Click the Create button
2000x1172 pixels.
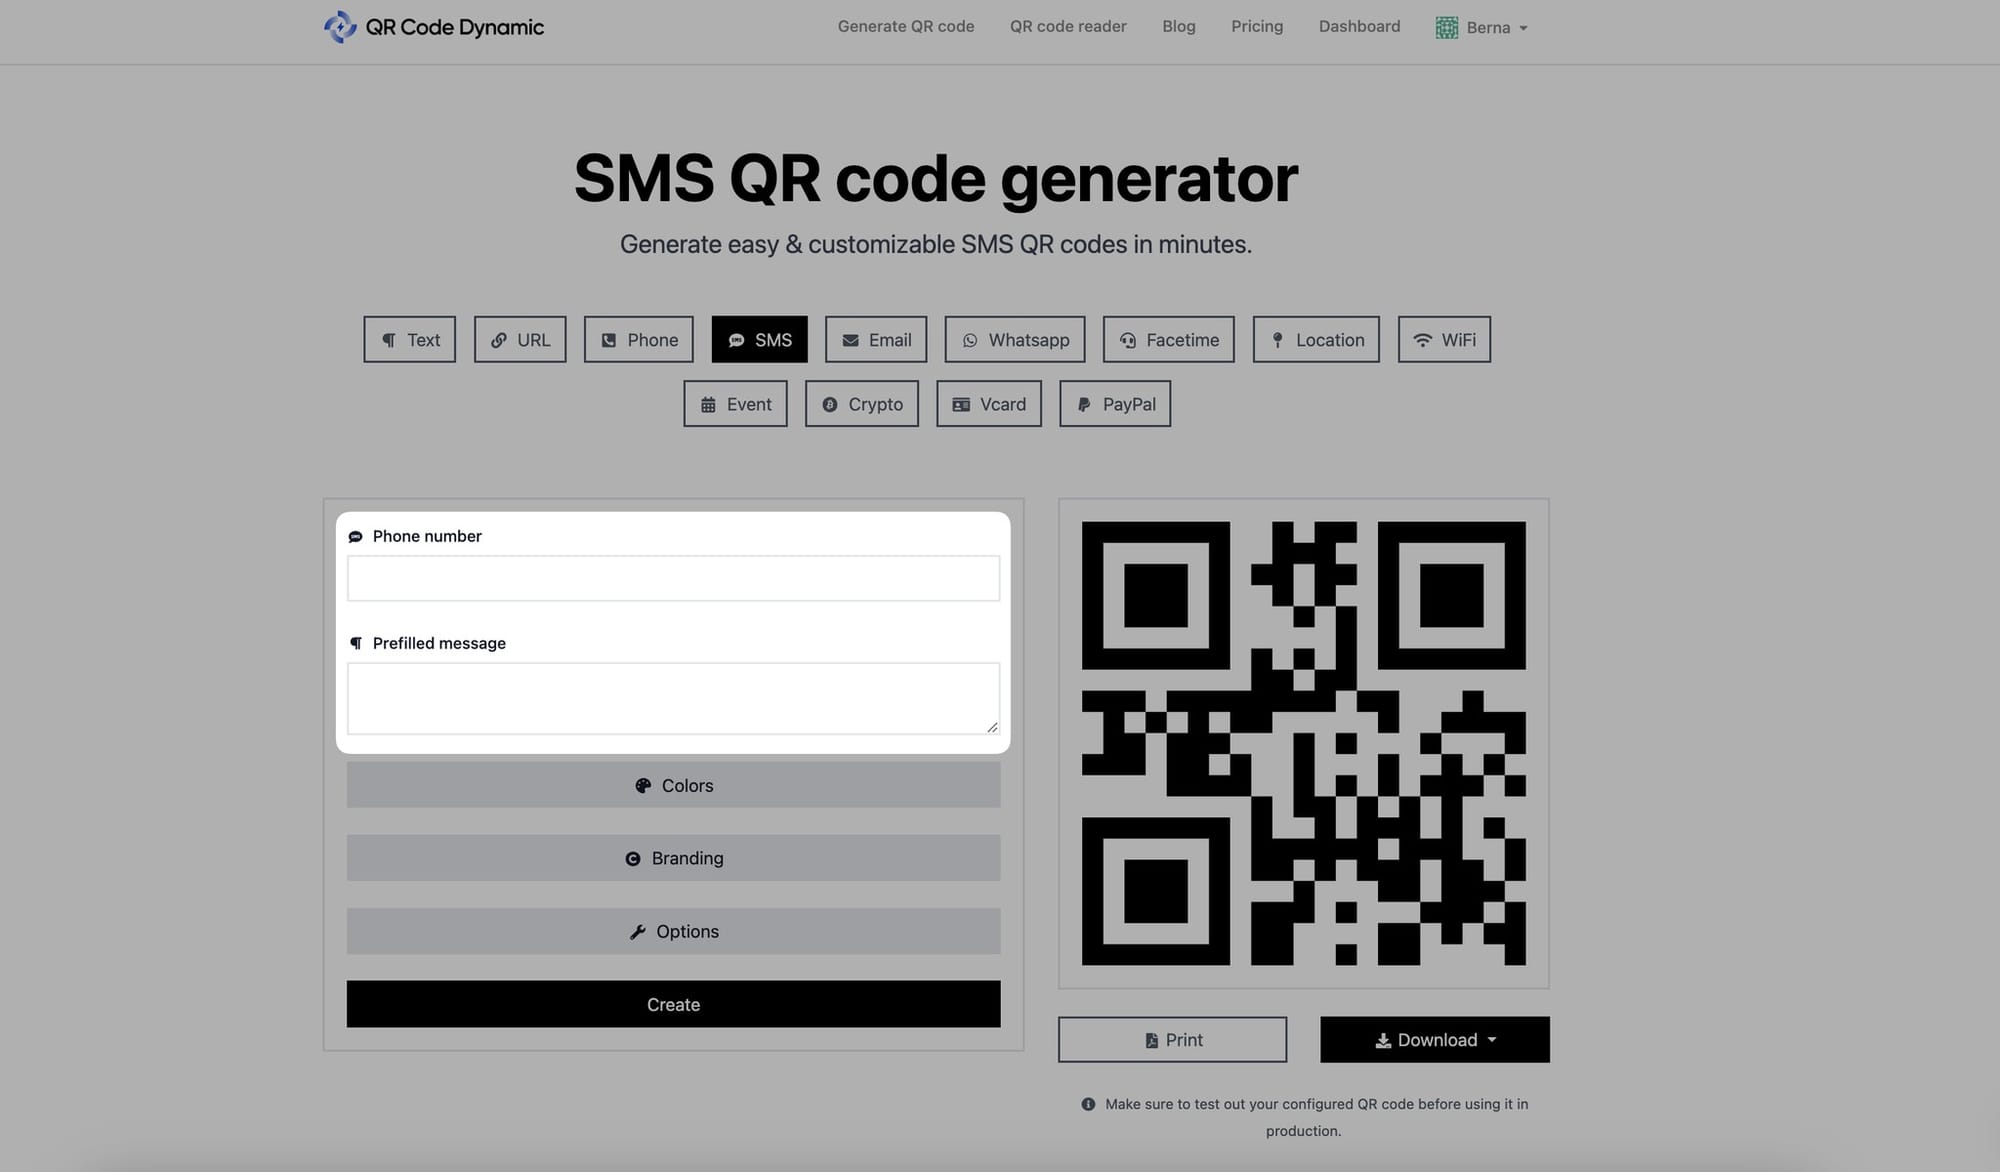[674, 1003]
